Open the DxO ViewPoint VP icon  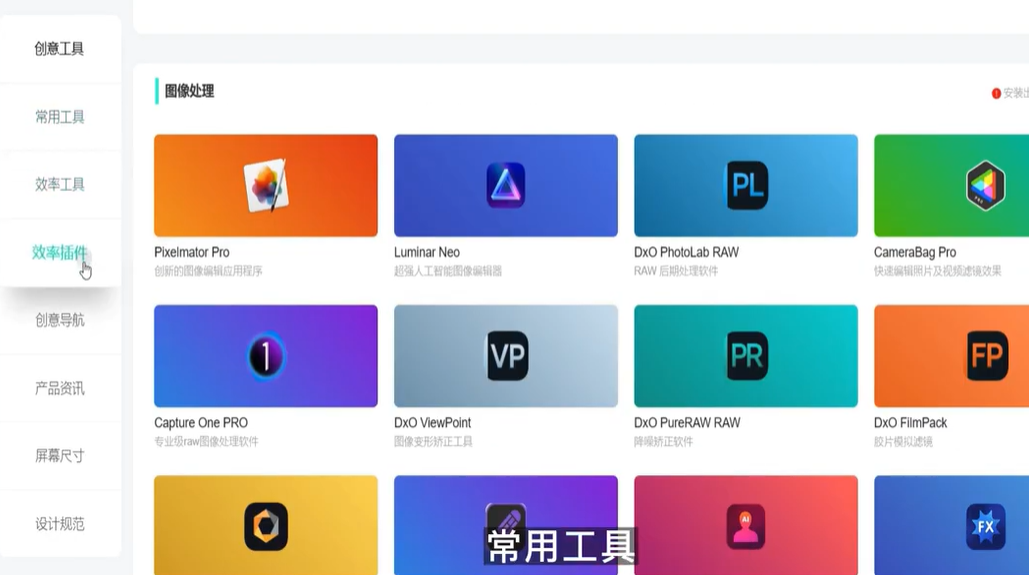(x=507, y=356)
